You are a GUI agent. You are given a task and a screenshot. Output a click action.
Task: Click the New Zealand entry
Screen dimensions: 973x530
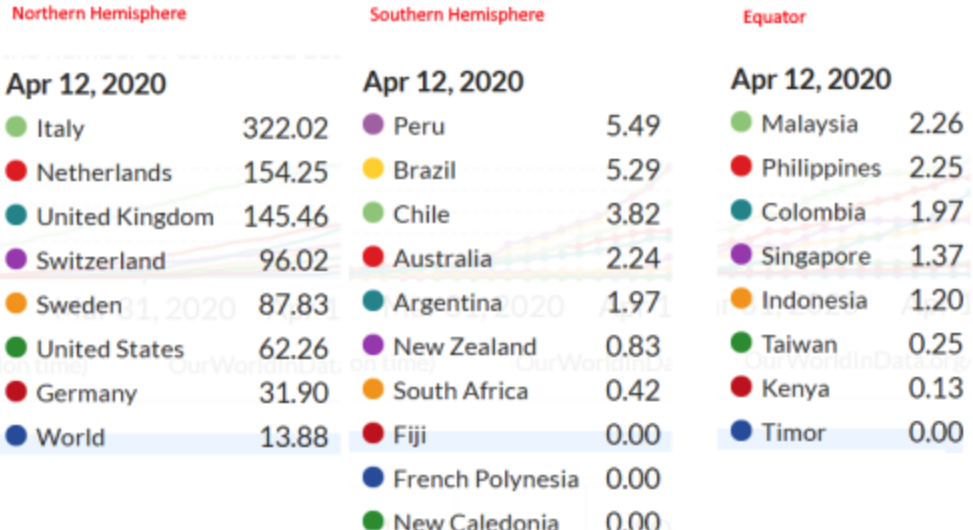(x=464, y=346)
